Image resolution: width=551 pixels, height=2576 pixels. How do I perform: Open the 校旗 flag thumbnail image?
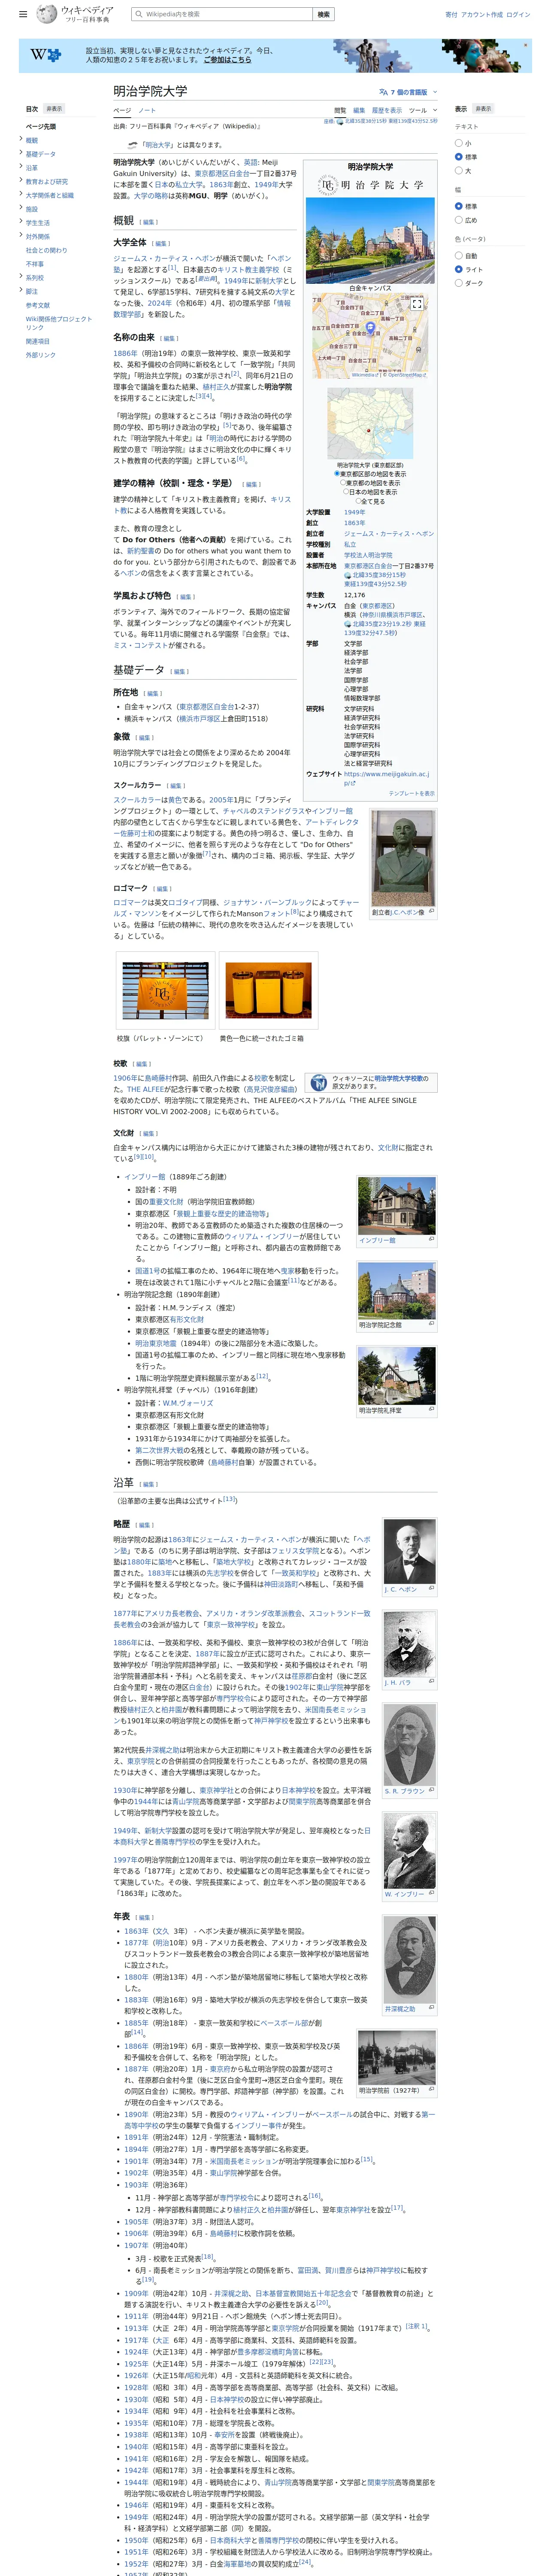(165, 990)
